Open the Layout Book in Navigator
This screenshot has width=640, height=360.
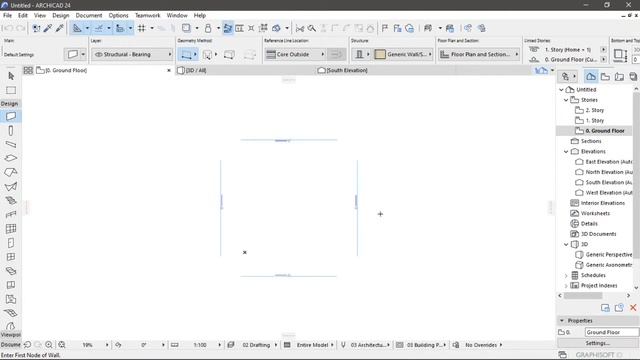(x=619, y=77)
